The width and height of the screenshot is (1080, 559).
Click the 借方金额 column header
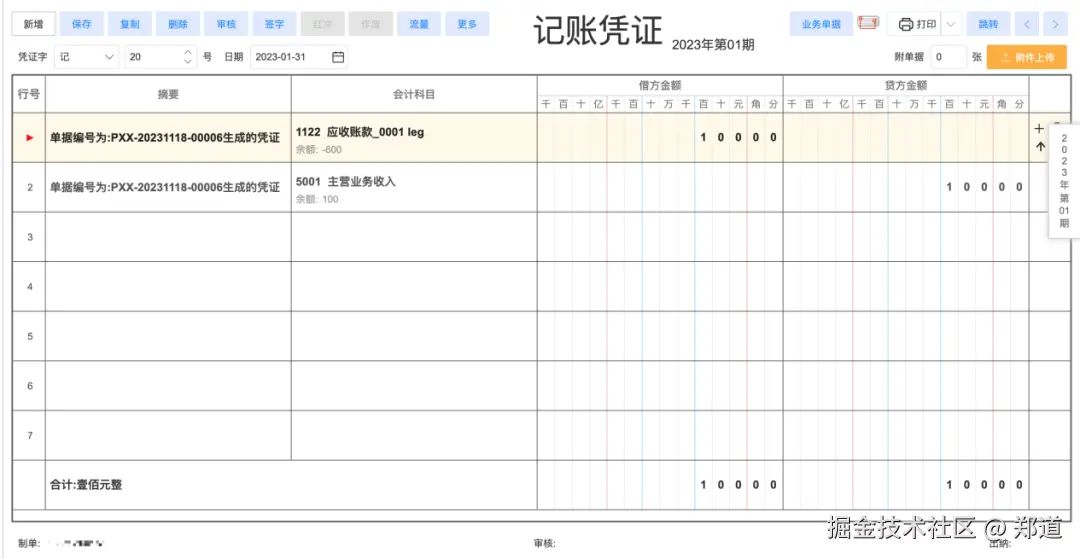660,86
